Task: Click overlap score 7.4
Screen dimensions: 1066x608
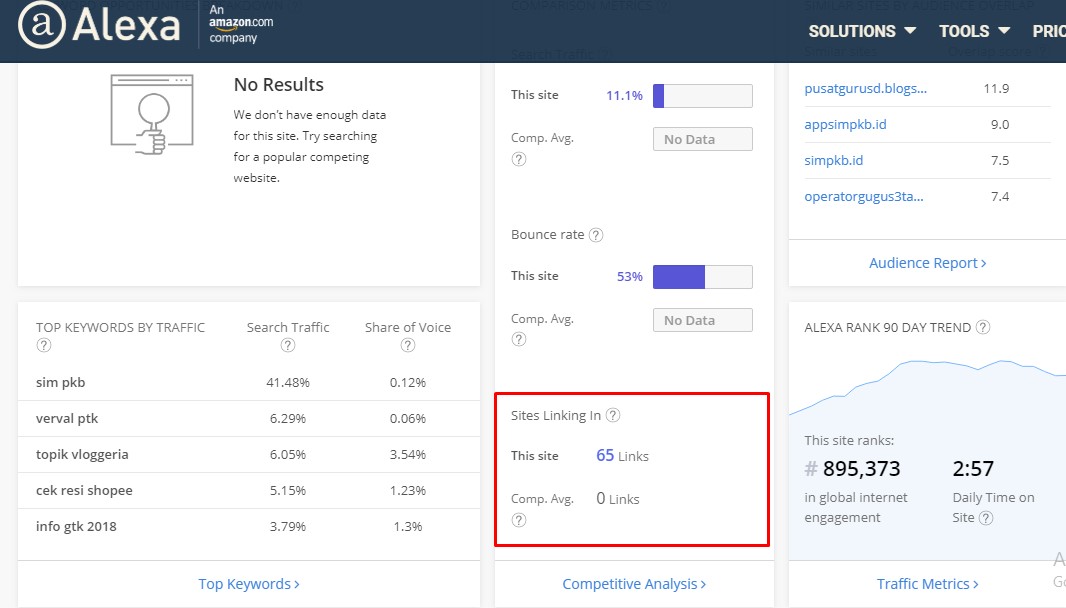Action: coord(1000,197)
